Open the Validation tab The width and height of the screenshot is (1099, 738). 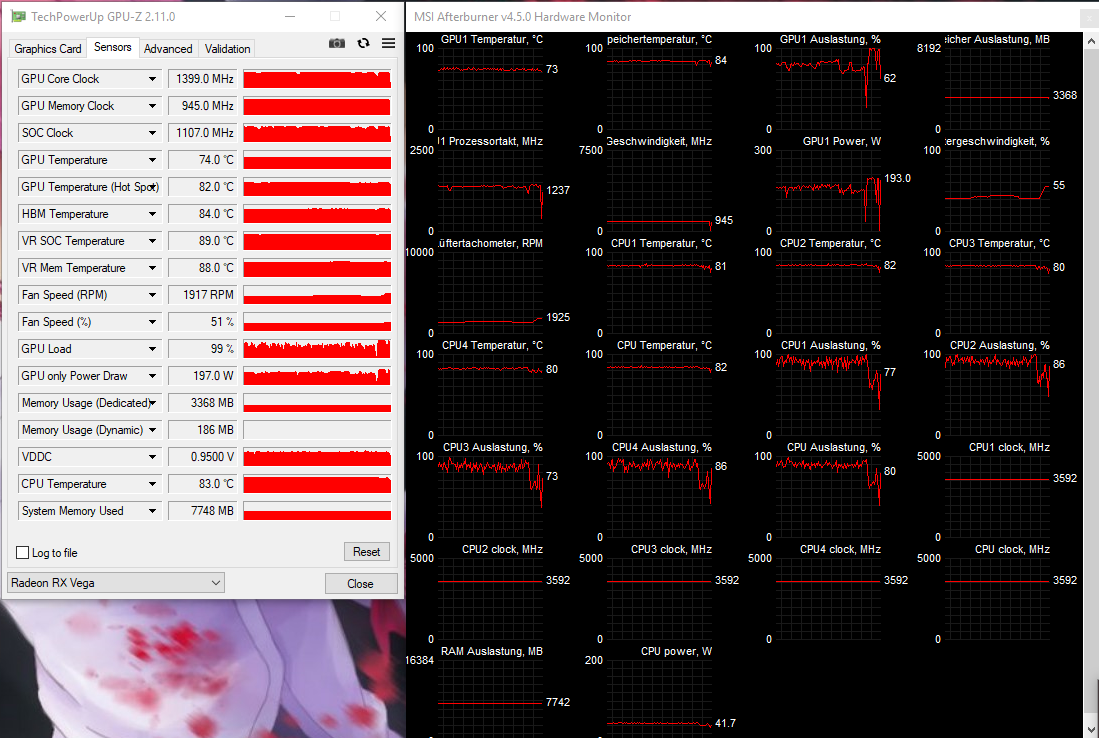pyautogui.click(x=227, y=48)
